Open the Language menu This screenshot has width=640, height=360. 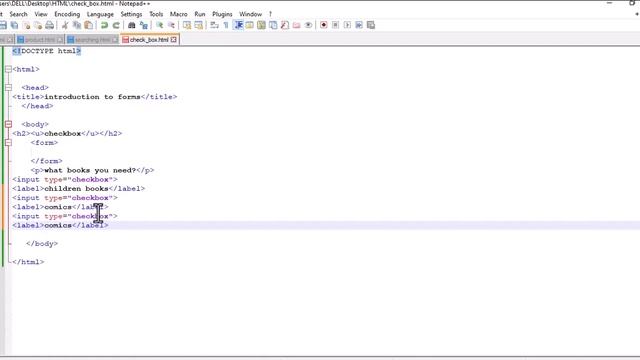(x=100, y=14)
